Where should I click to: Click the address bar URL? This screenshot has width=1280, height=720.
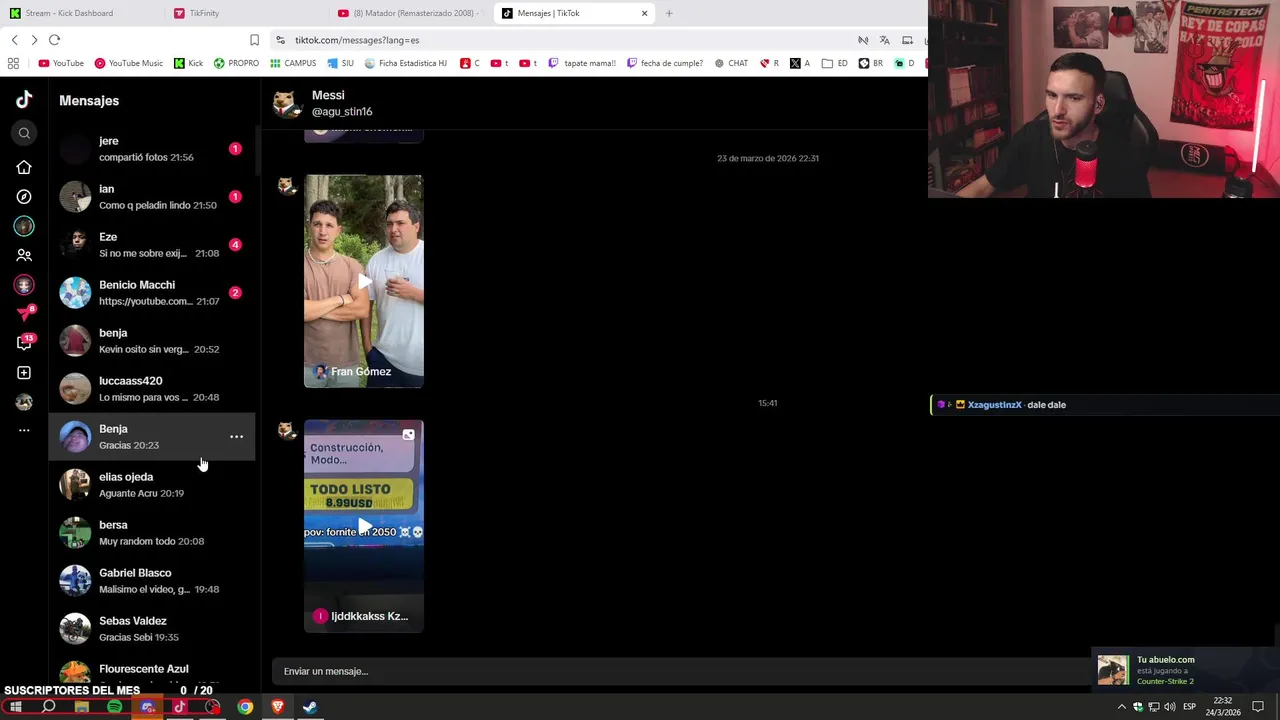(357, 40)
